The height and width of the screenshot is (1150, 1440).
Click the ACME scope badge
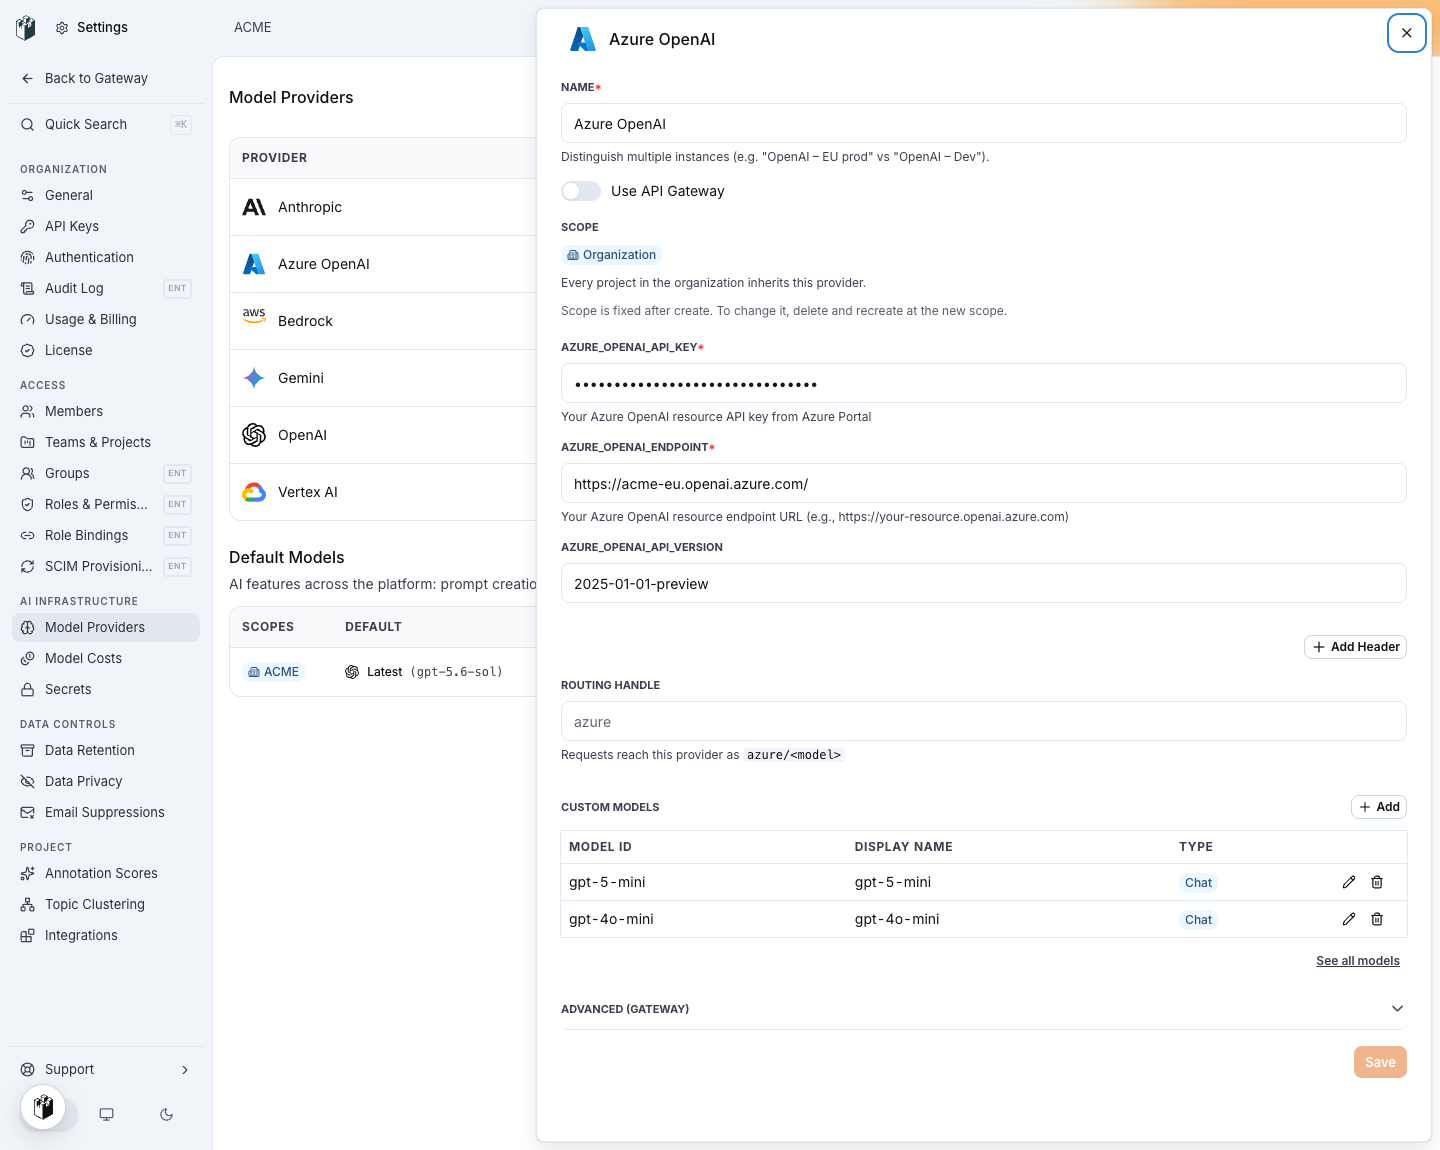pyautogui.click(x=273, y=672)
